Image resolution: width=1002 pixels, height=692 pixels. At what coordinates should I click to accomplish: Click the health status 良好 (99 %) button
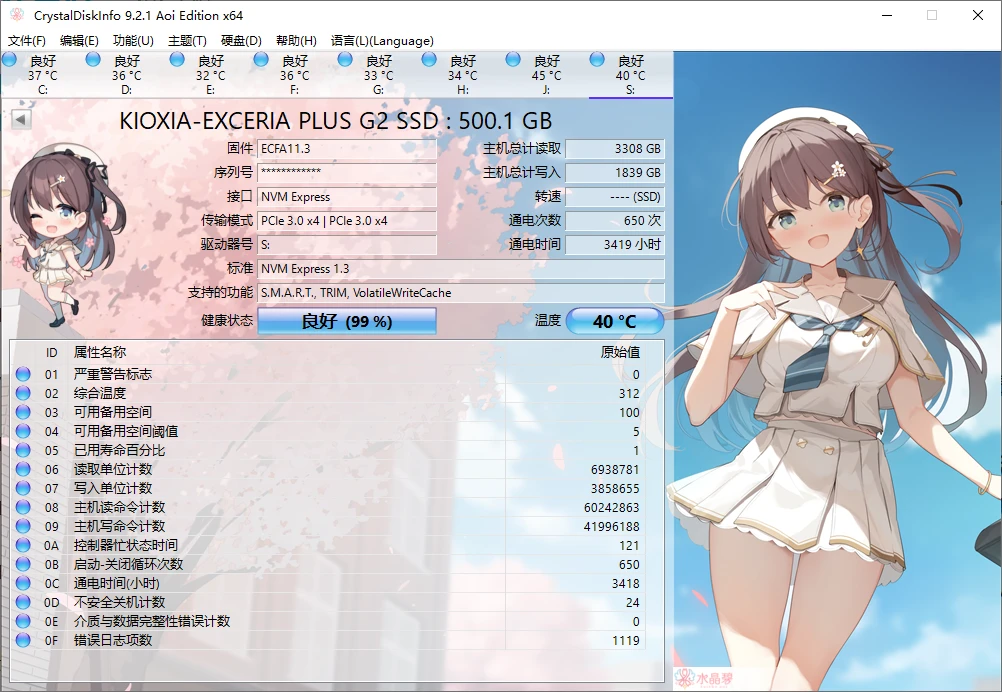(x=346, y=321)
